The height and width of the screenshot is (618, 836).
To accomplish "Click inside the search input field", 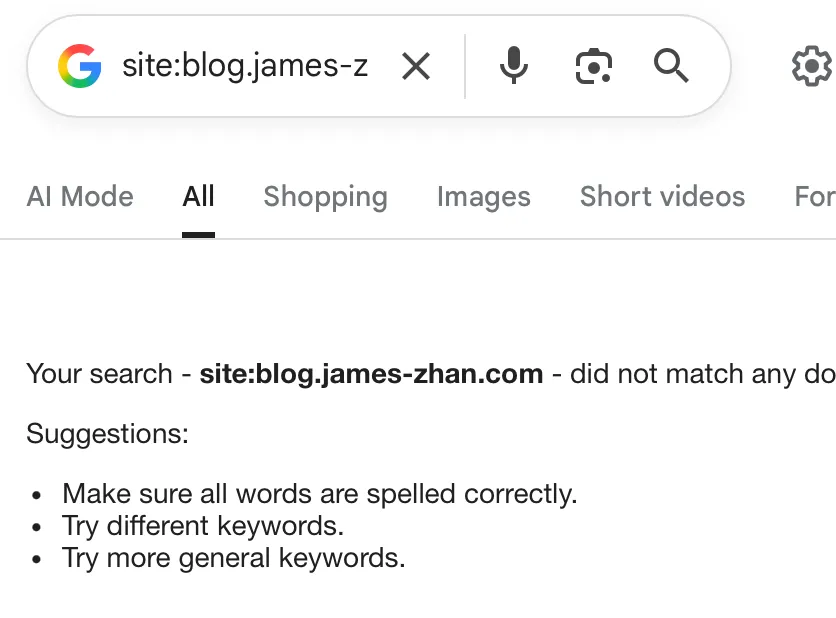I will (x=245, y=66).
